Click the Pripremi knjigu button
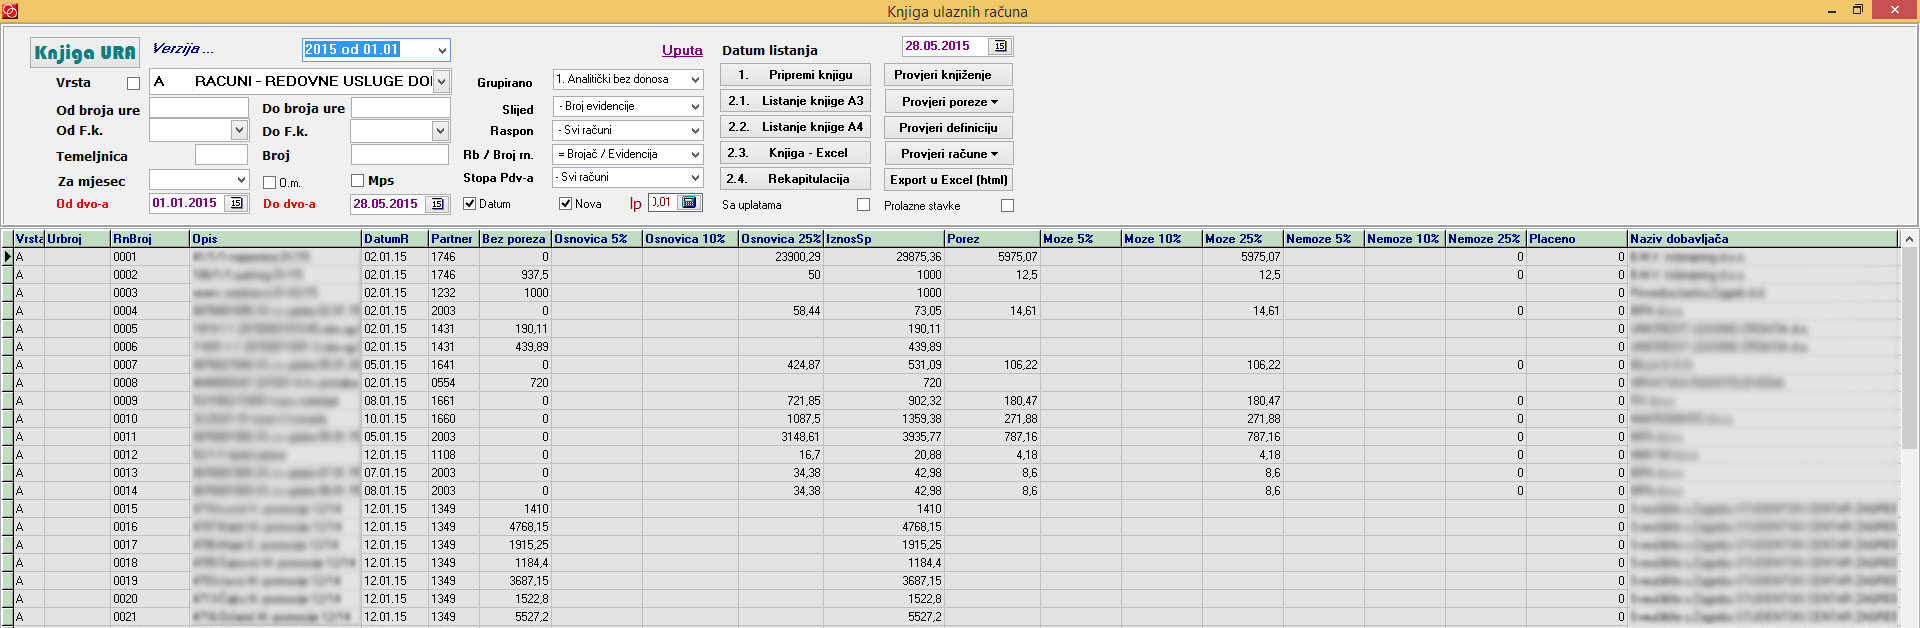 pyautogui.click(x=795, y=75)
